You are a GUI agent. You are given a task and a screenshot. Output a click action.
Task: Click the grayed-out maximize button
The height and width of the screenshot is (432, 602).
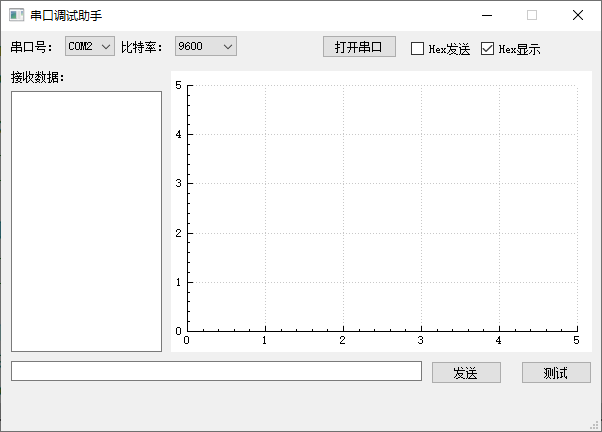point(532,16)
